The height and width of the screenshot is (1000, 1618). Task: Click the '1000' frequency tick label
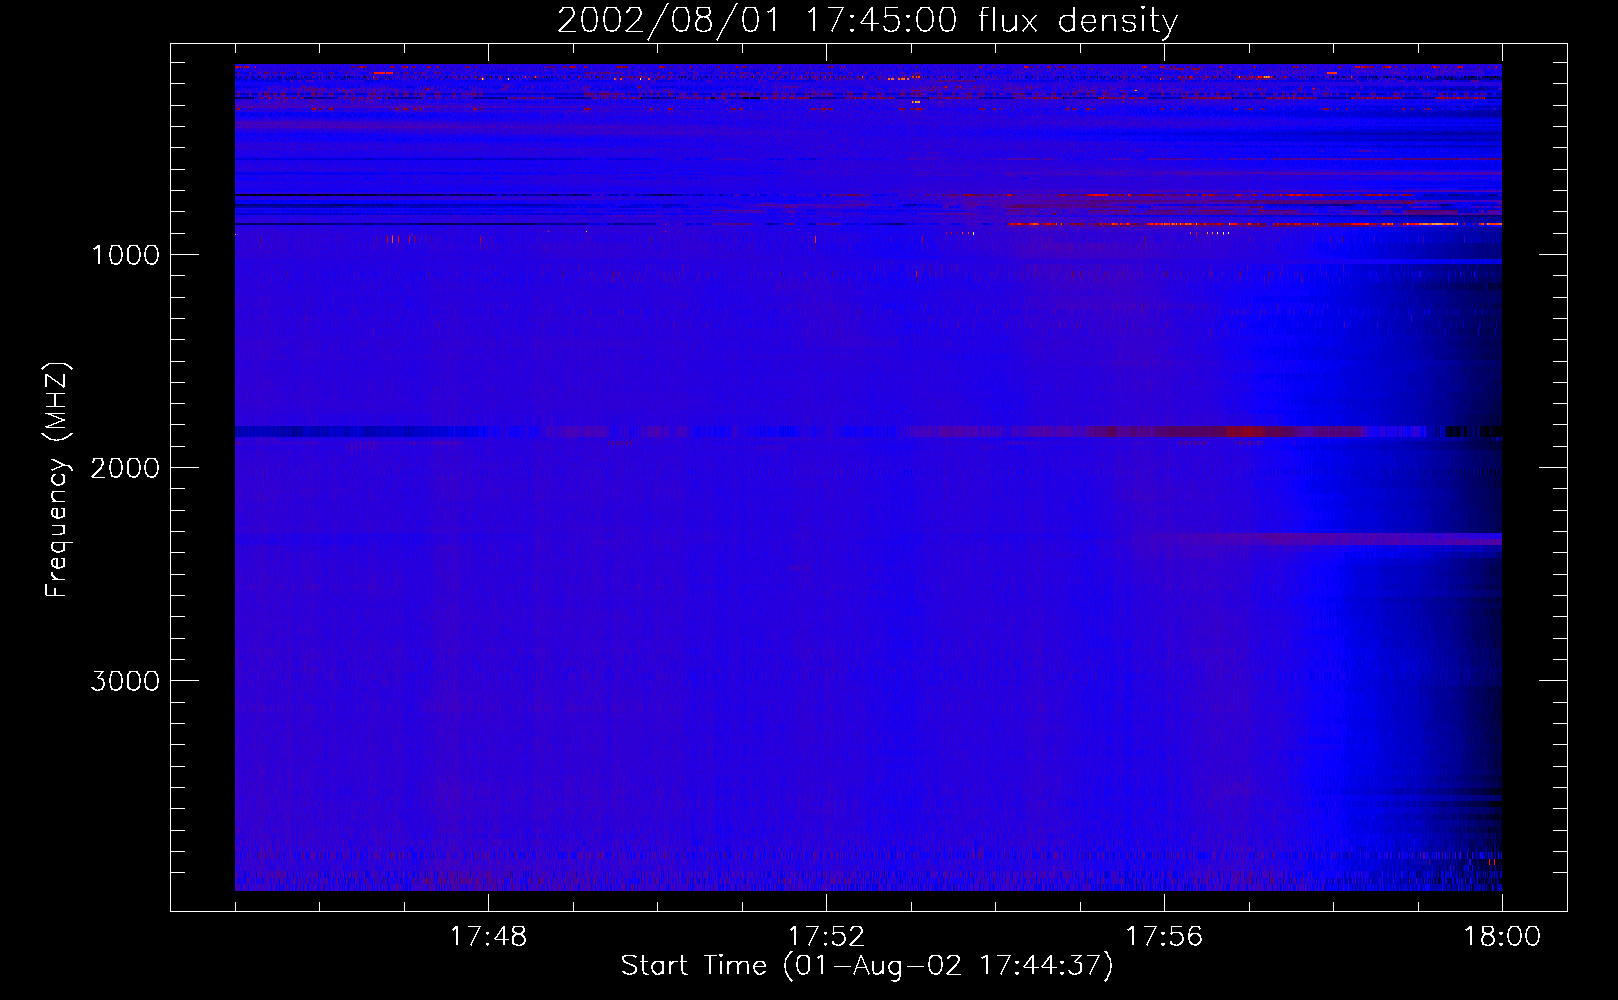(125, 255)
